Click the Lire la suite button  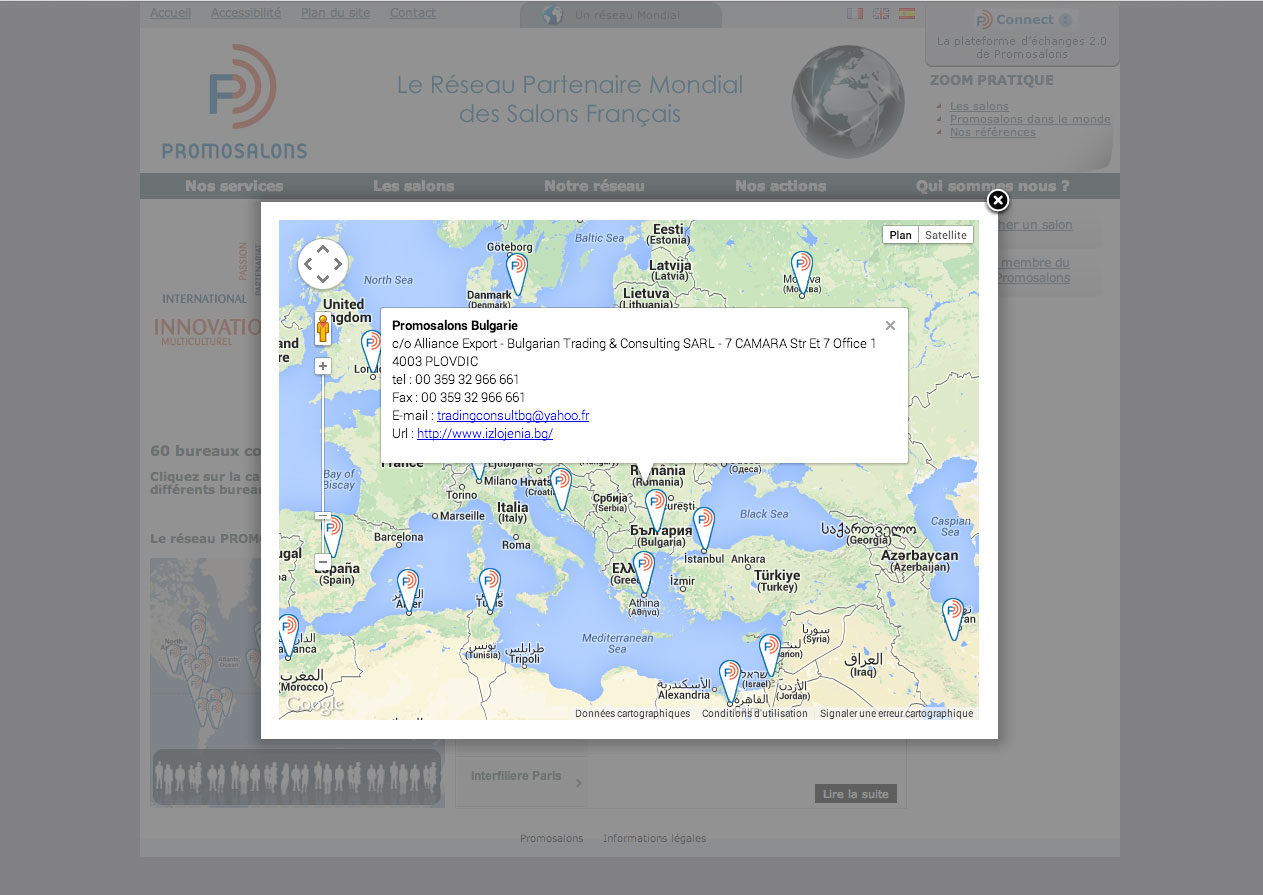tap(855, 794)
